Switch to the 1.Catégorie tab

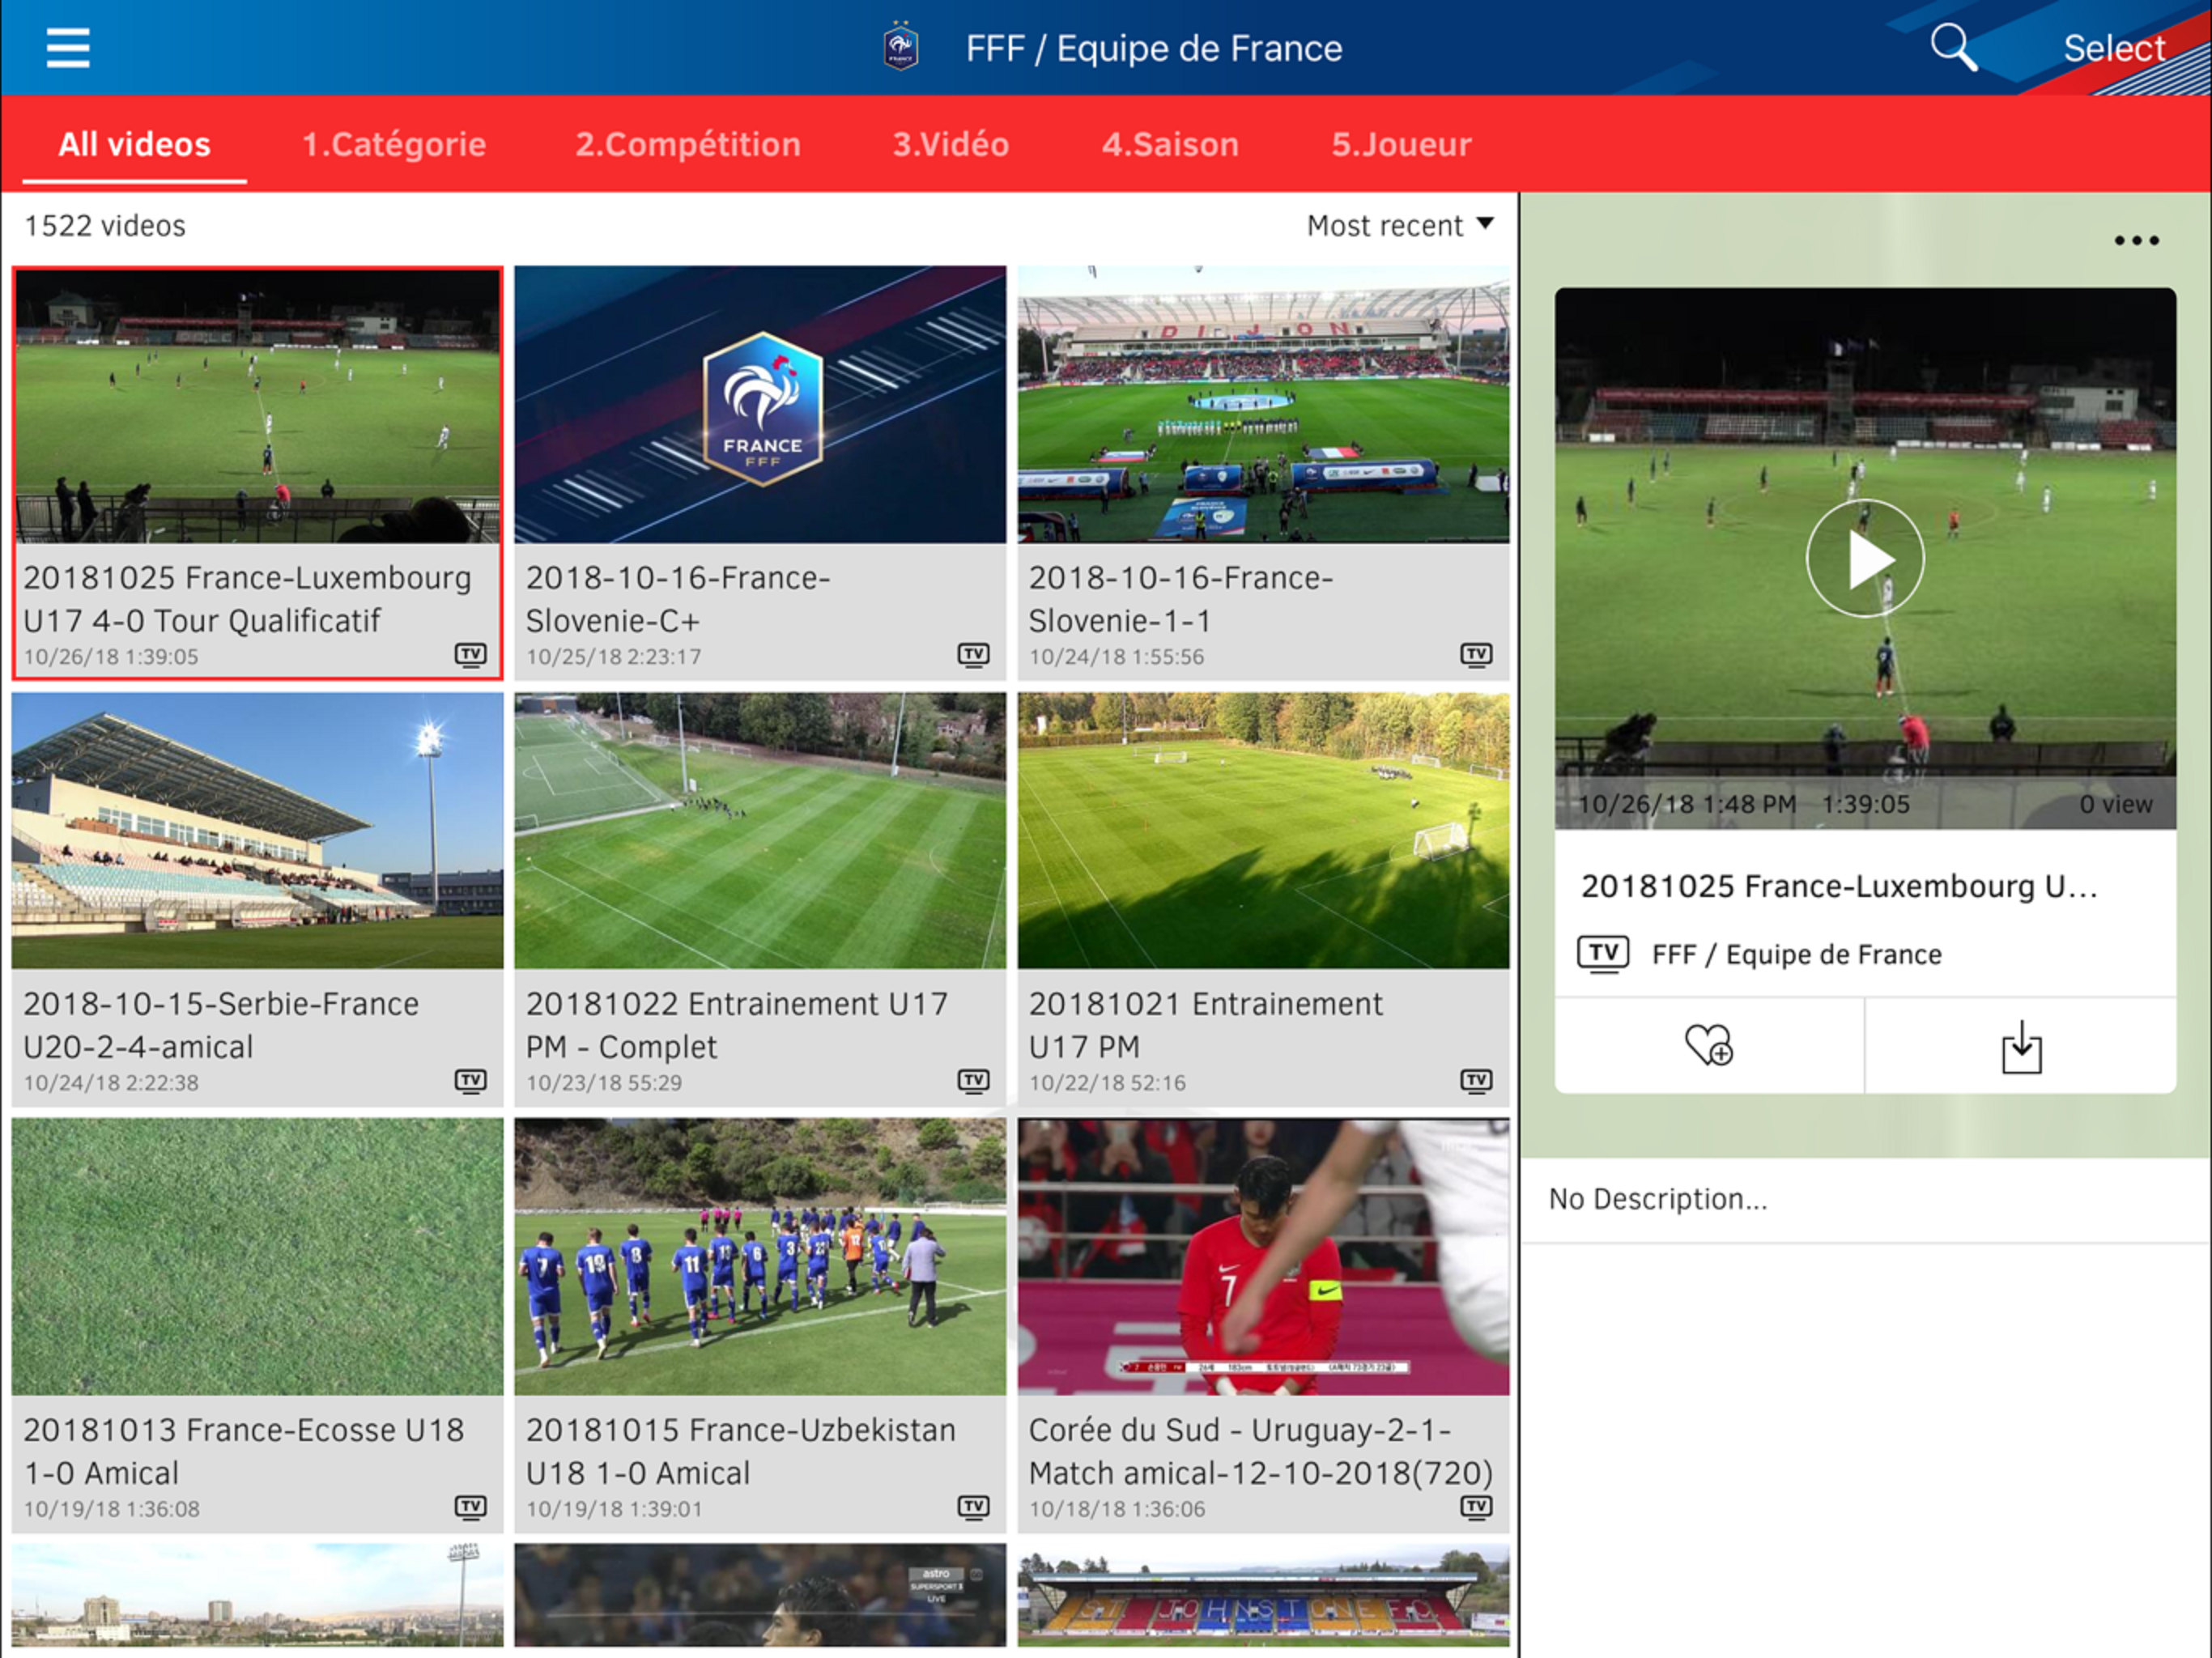(394, 145)
